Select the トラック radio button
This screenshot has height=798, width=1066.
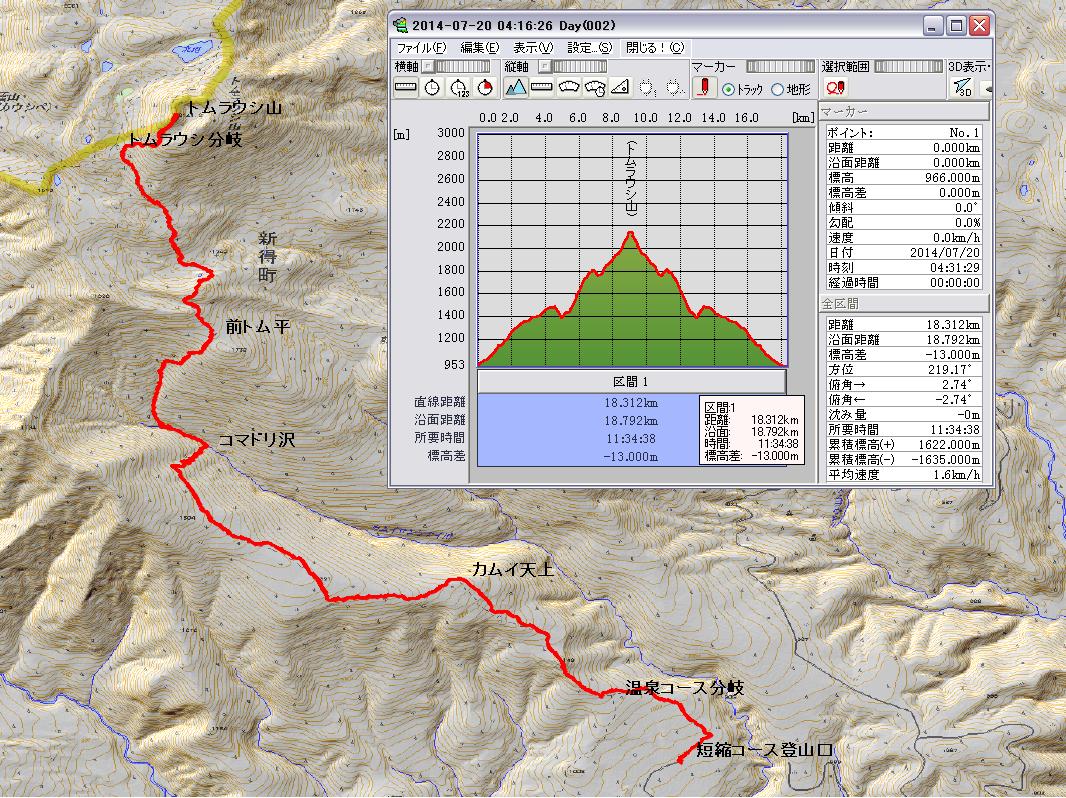click(728, 90)
